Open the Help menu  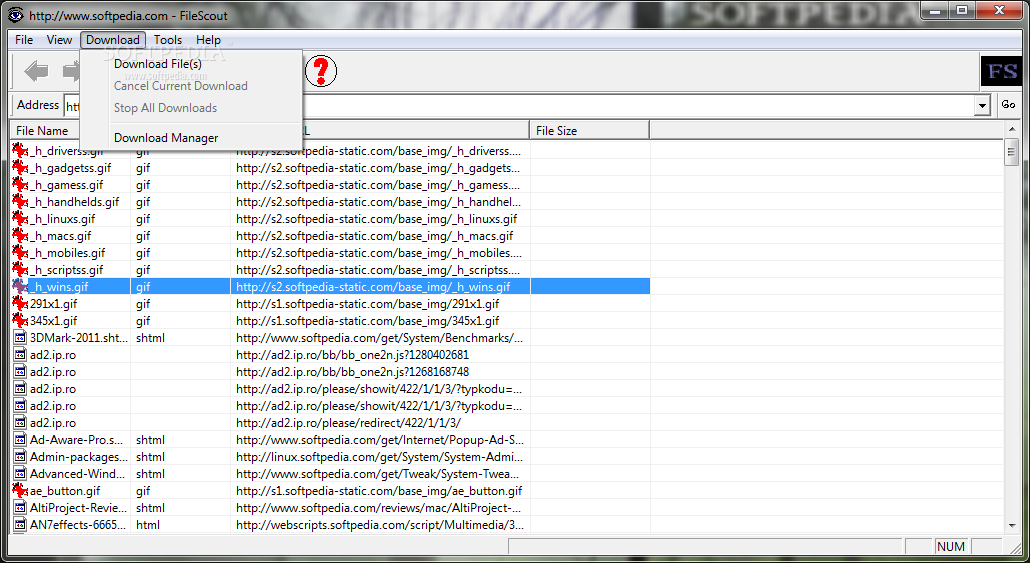coord(208,40)
